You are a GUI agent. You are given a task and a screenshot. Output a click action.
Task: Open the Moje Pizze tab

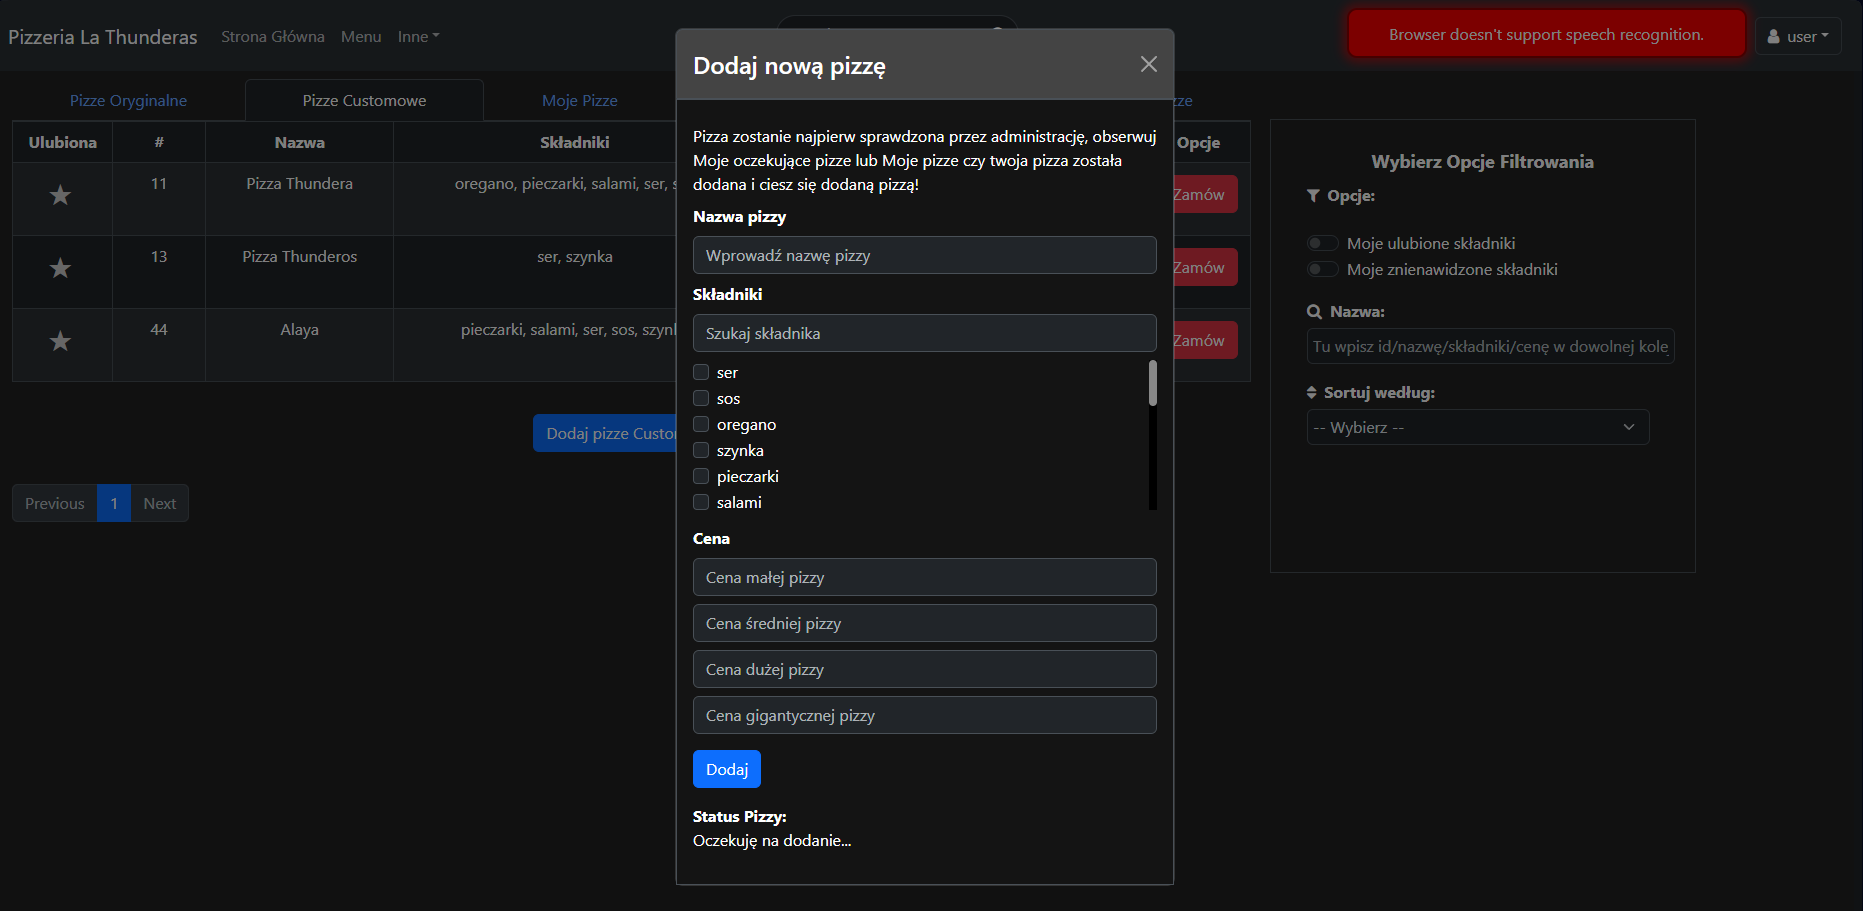(579, 100)
